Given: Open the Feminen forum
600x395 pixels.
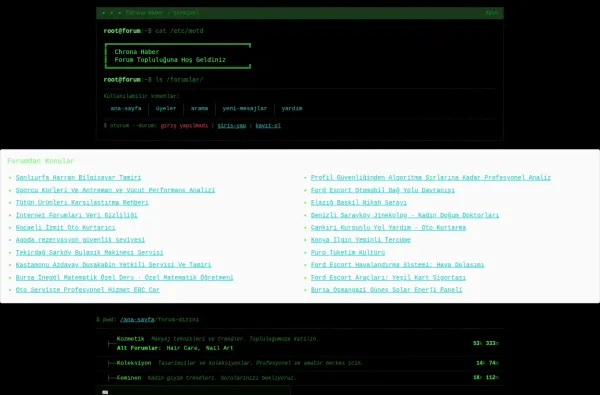Looking at the screenshot, I should tap(129, 378).
